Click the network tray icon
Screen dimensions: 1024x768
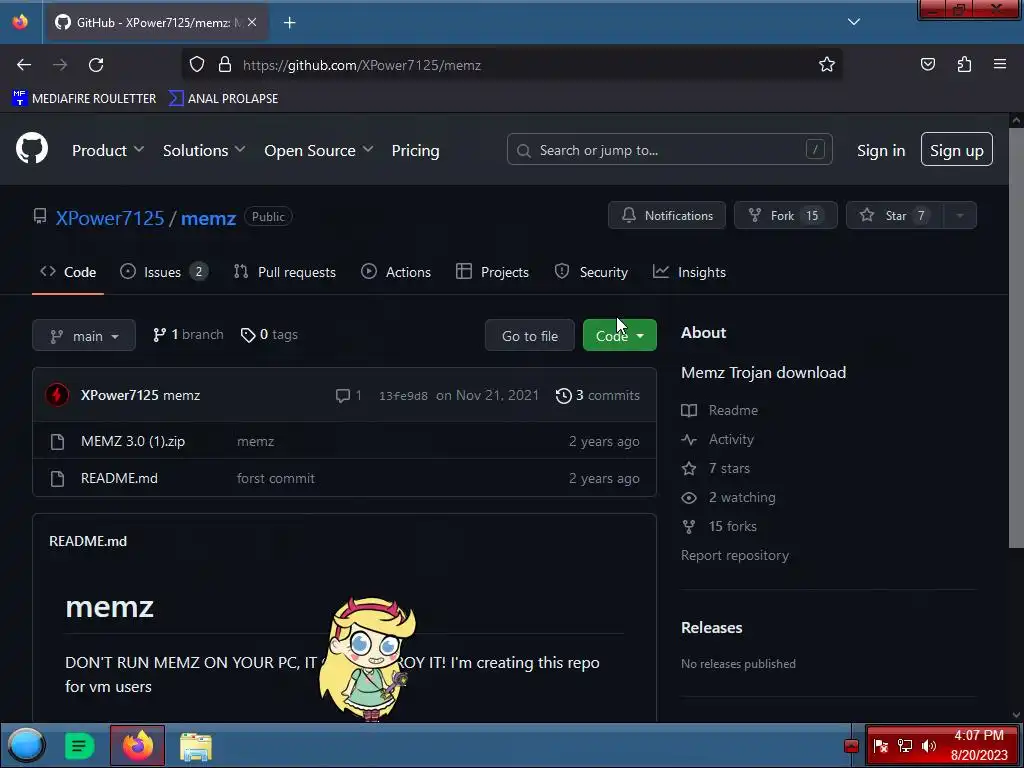click(904, 746)
